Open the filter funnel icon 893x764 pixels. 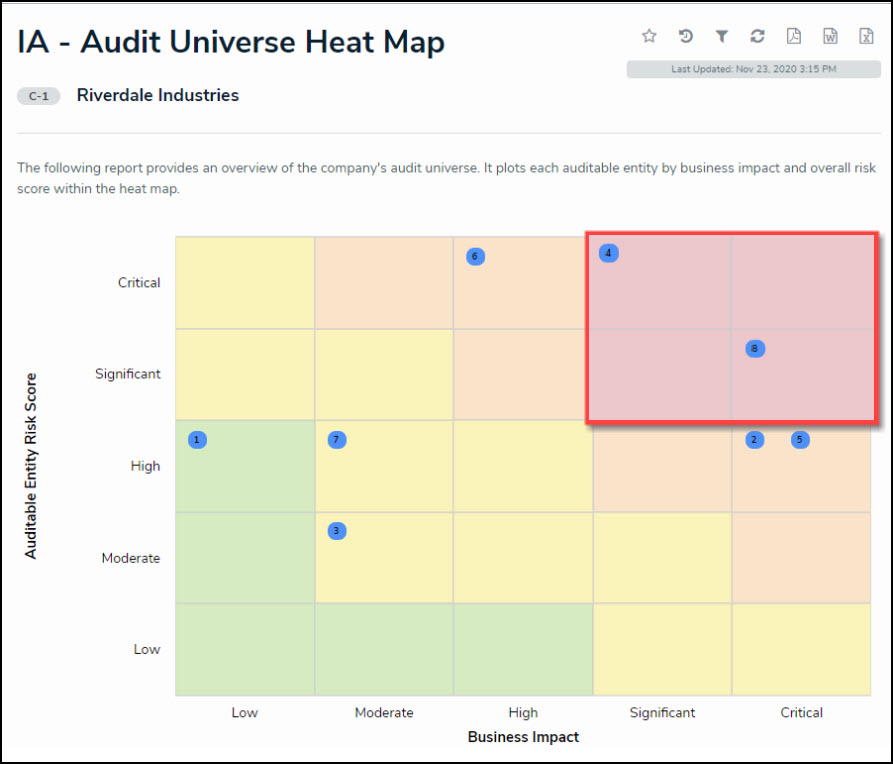coord(721,36)
